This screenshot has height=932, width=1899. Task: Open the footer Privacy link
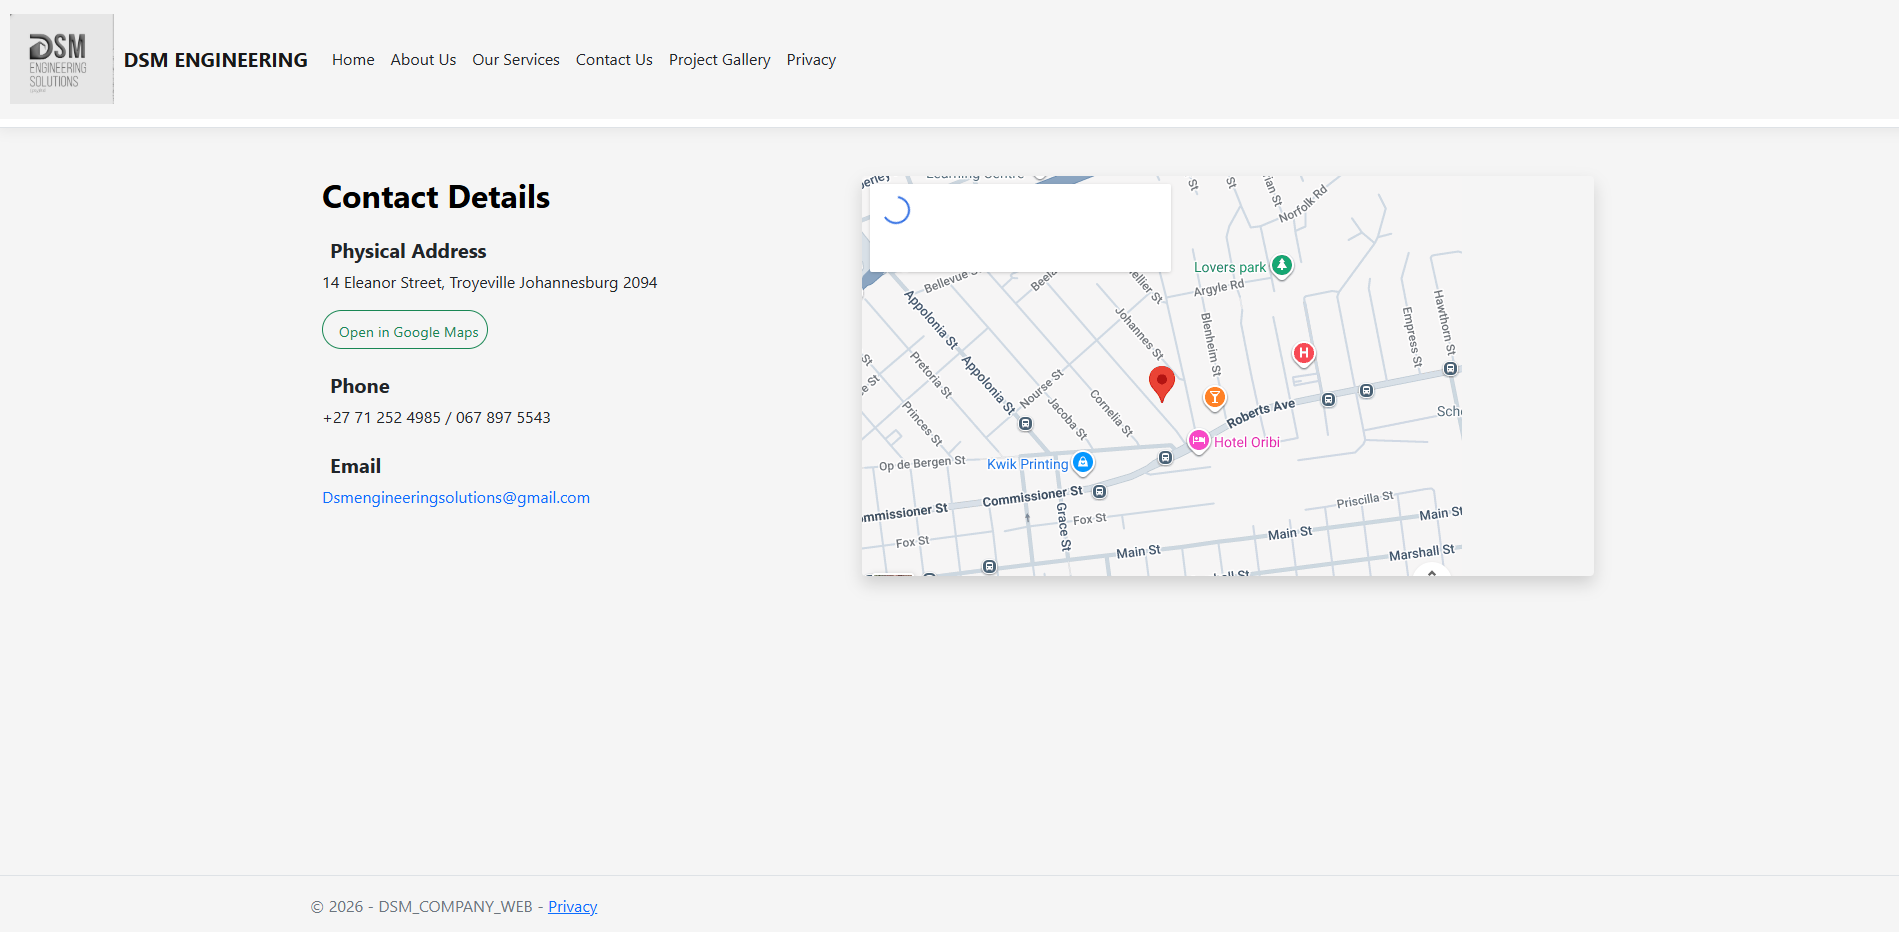[572, 907]
